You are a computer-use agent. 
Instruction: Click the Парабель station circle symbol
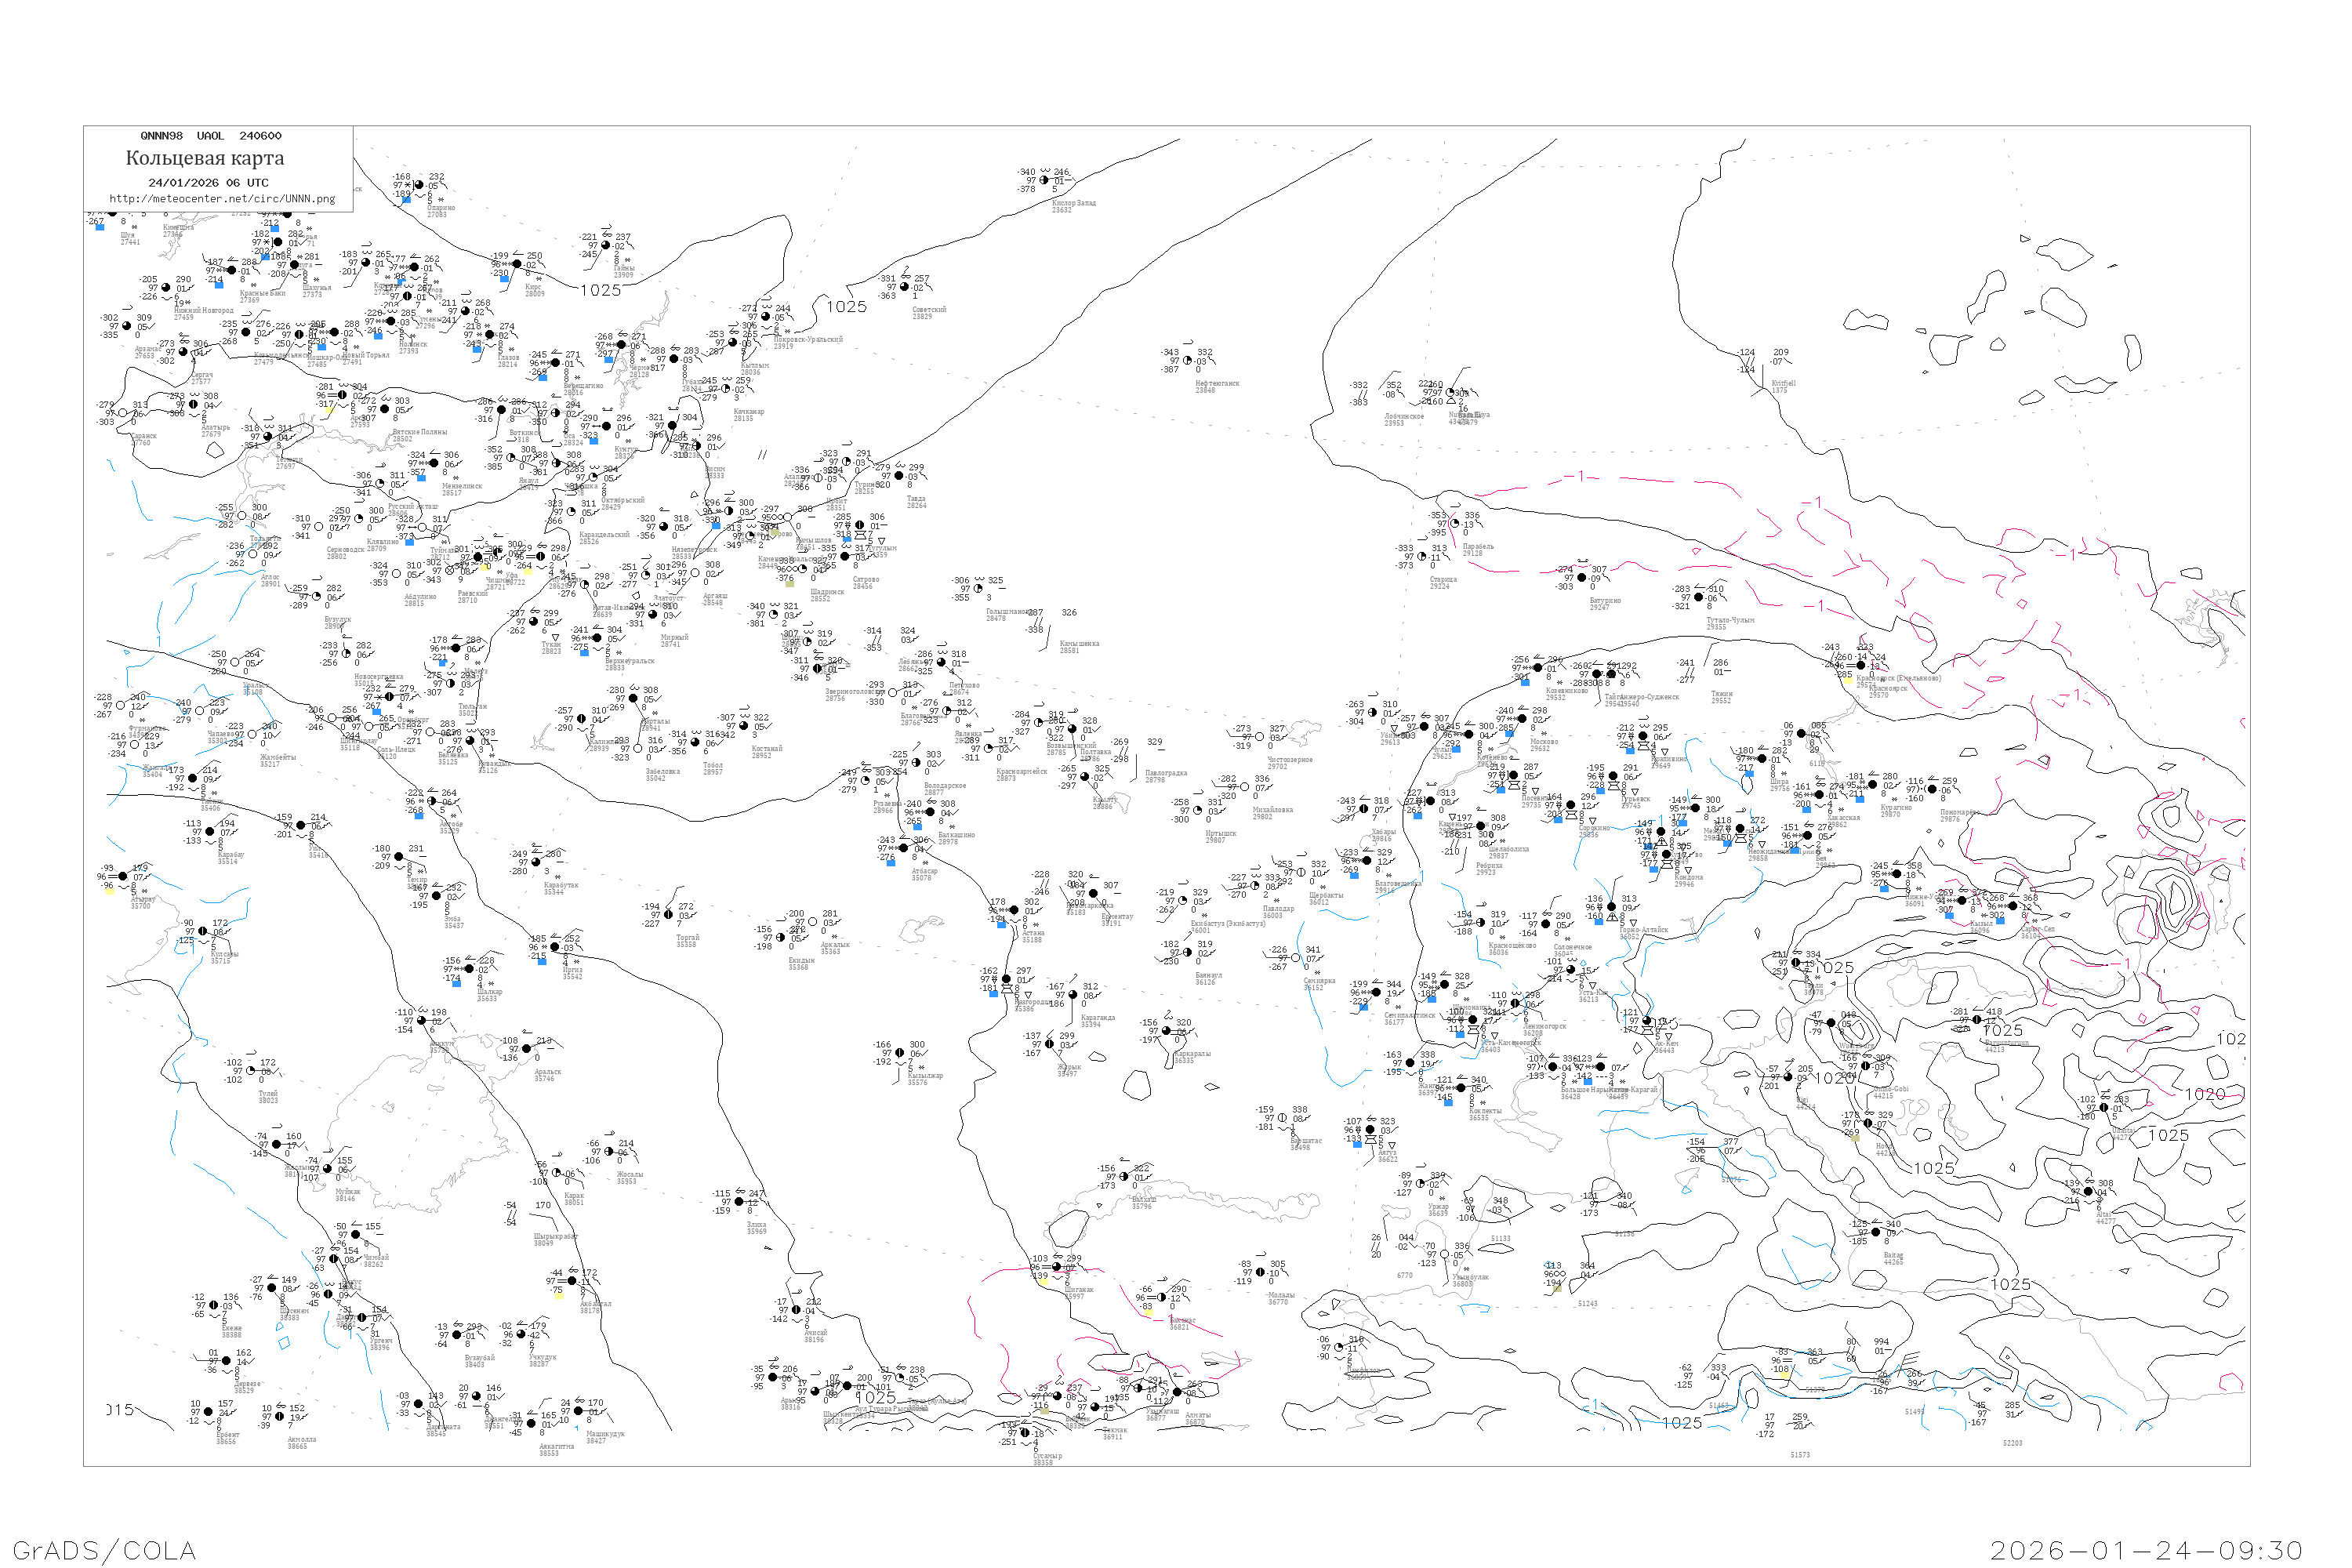(1455, 524)
